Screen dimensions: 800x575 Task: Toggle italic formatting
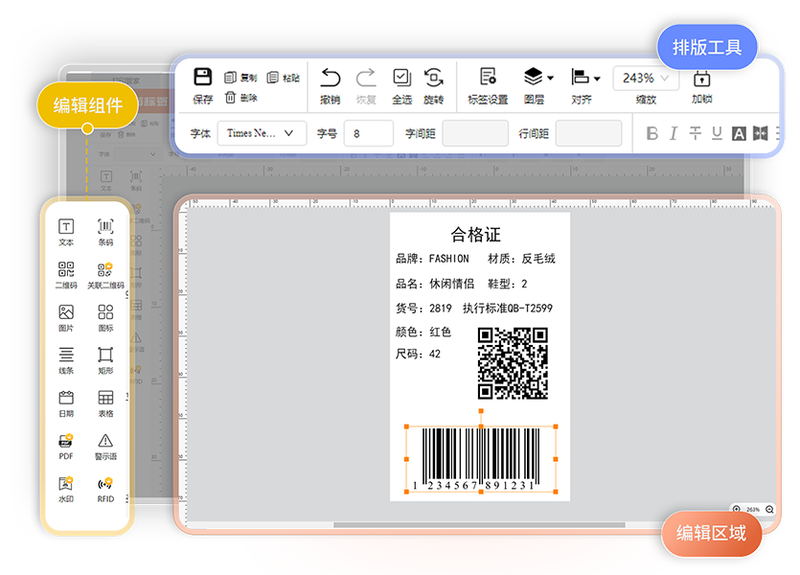(x=673, y=134)
